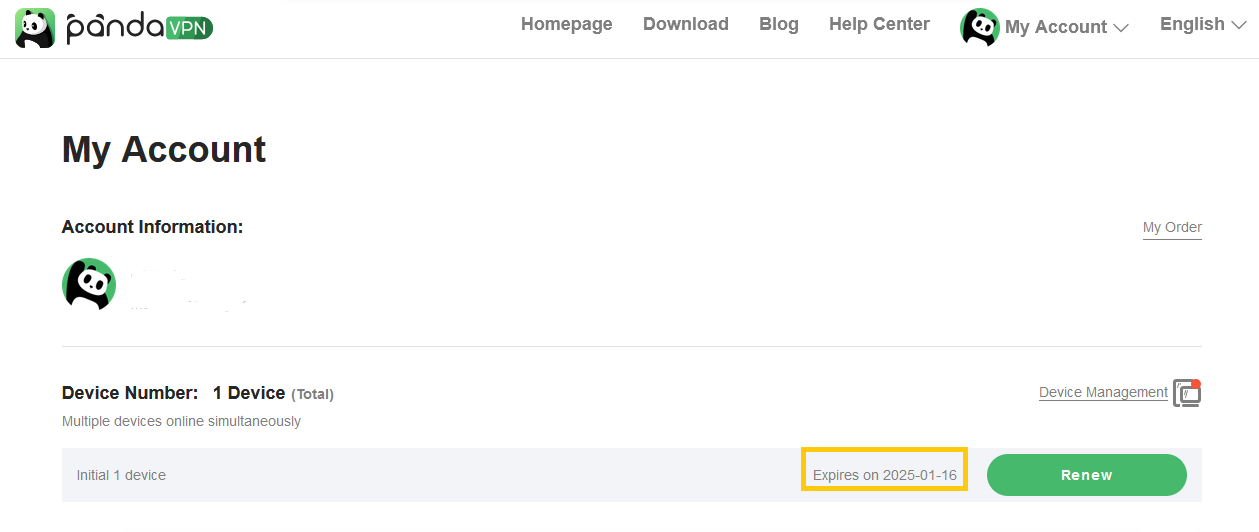This screenshot has height=532, width=1259.
Task: Open the Help Center nav item
Action: 879,24
